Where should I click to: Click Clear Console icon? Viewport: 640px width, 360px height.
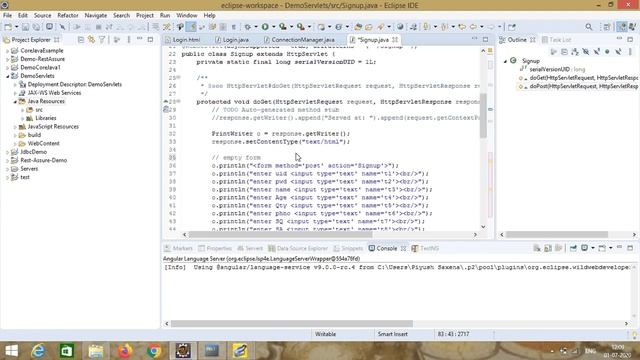tap(537, 248)
